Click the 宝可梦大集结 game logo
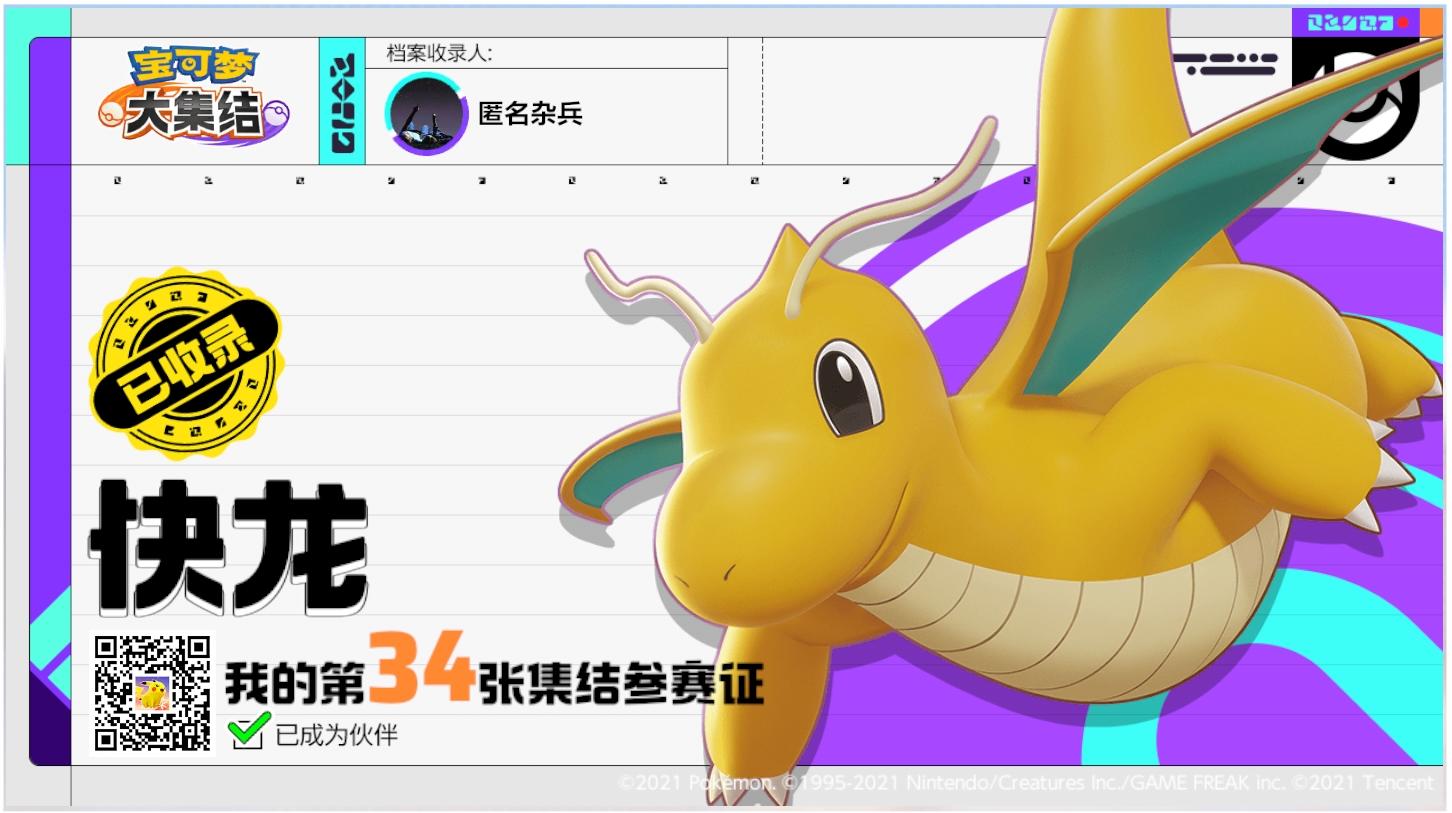The image size is (1452, 813). click(x=194, y=97)
